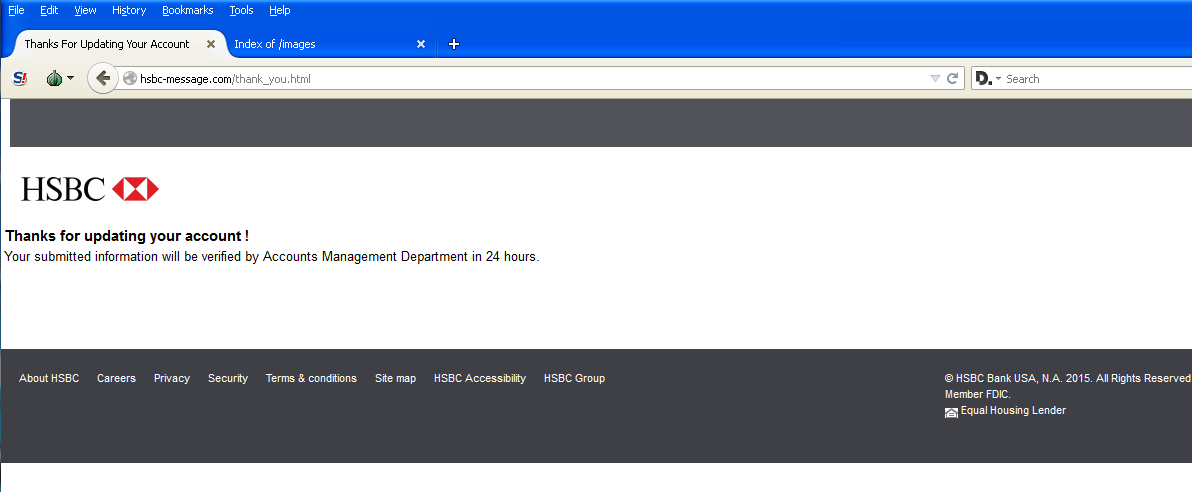The height and width of the screenshot is (492, 1192).
Task: Click the green onion extension icon
Action: 54,78
